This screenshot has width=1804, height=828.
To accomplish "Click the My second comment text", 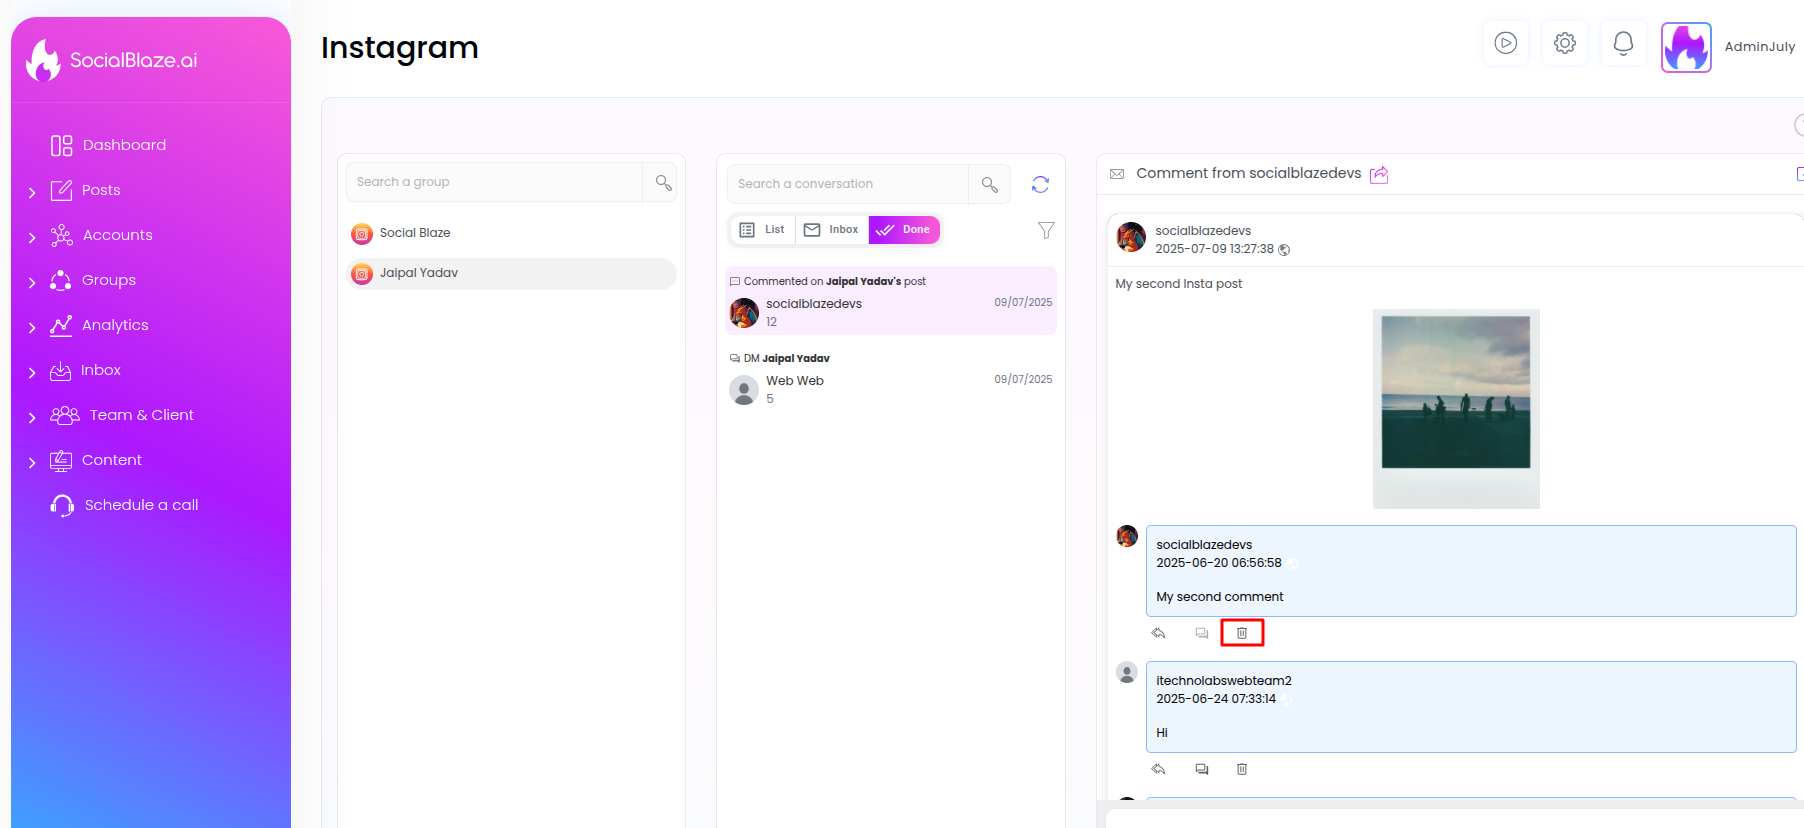I will tap(1220, 597).
